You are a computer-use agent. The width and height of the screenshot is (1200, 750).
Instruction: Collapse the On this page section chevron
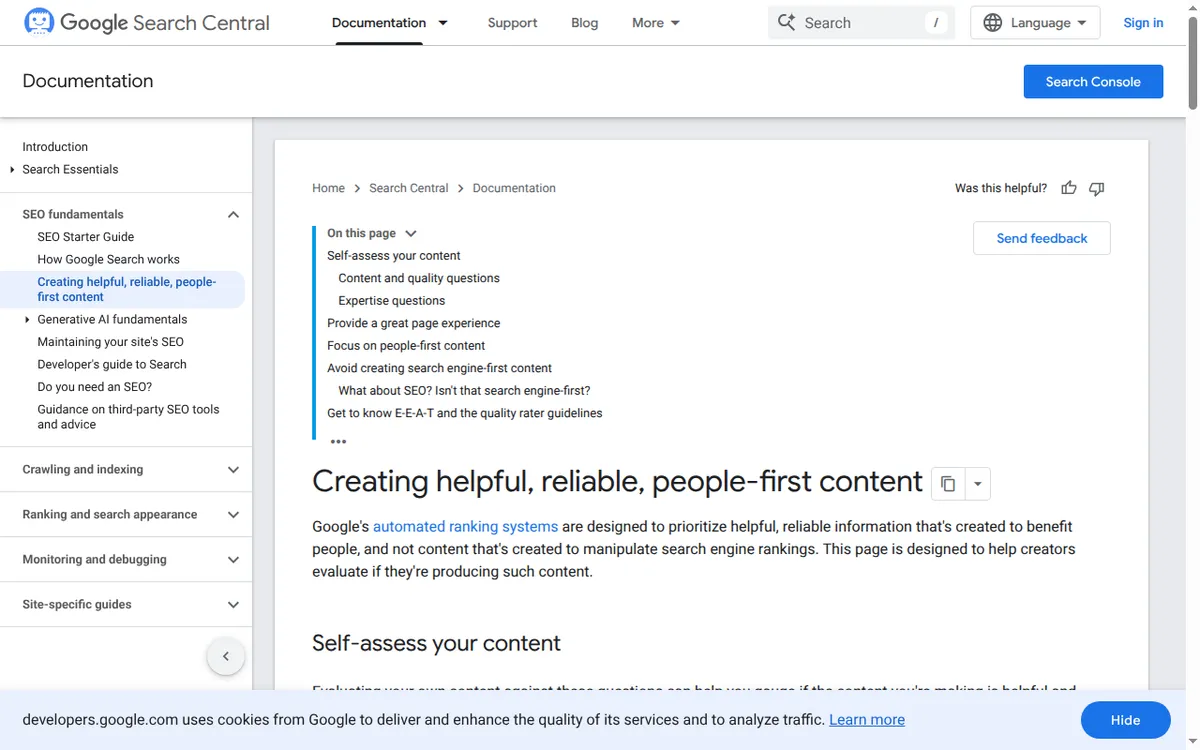411,233
